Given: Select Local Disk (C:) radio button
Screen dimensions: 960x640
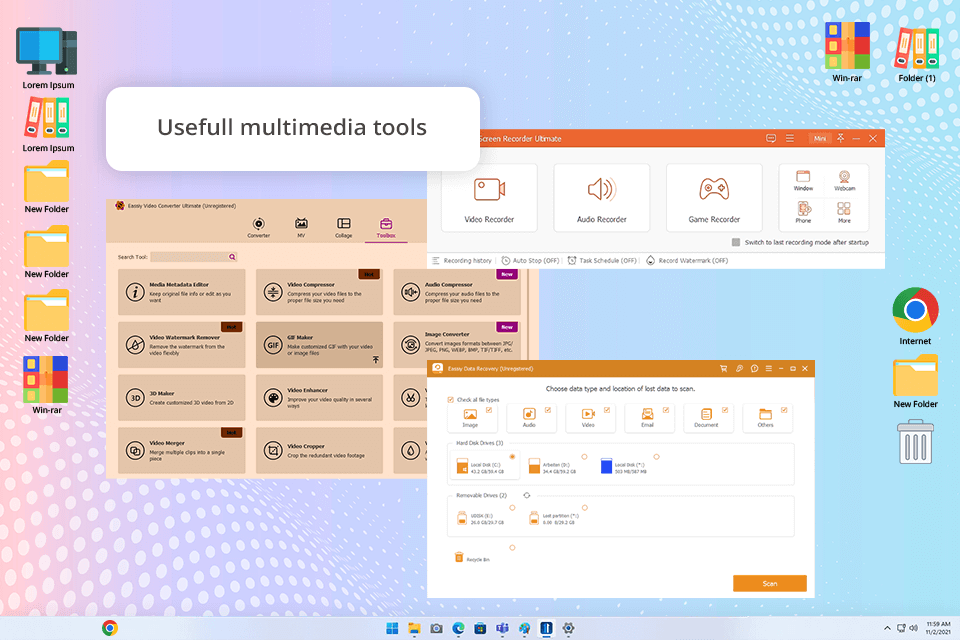Looking at the screenshot, I should (x=512, y=457).
